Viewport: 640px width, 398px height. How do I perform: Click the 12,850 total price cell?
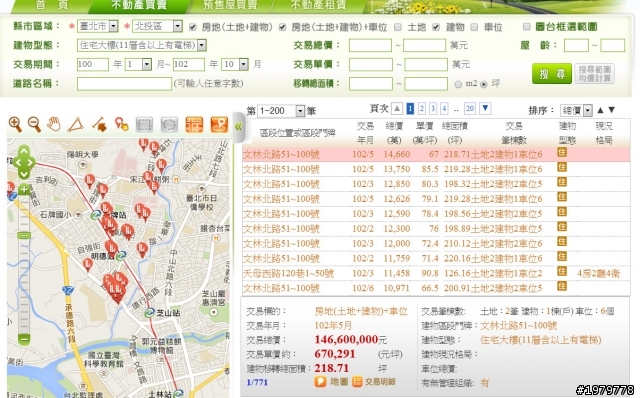[x=396, y=184]
